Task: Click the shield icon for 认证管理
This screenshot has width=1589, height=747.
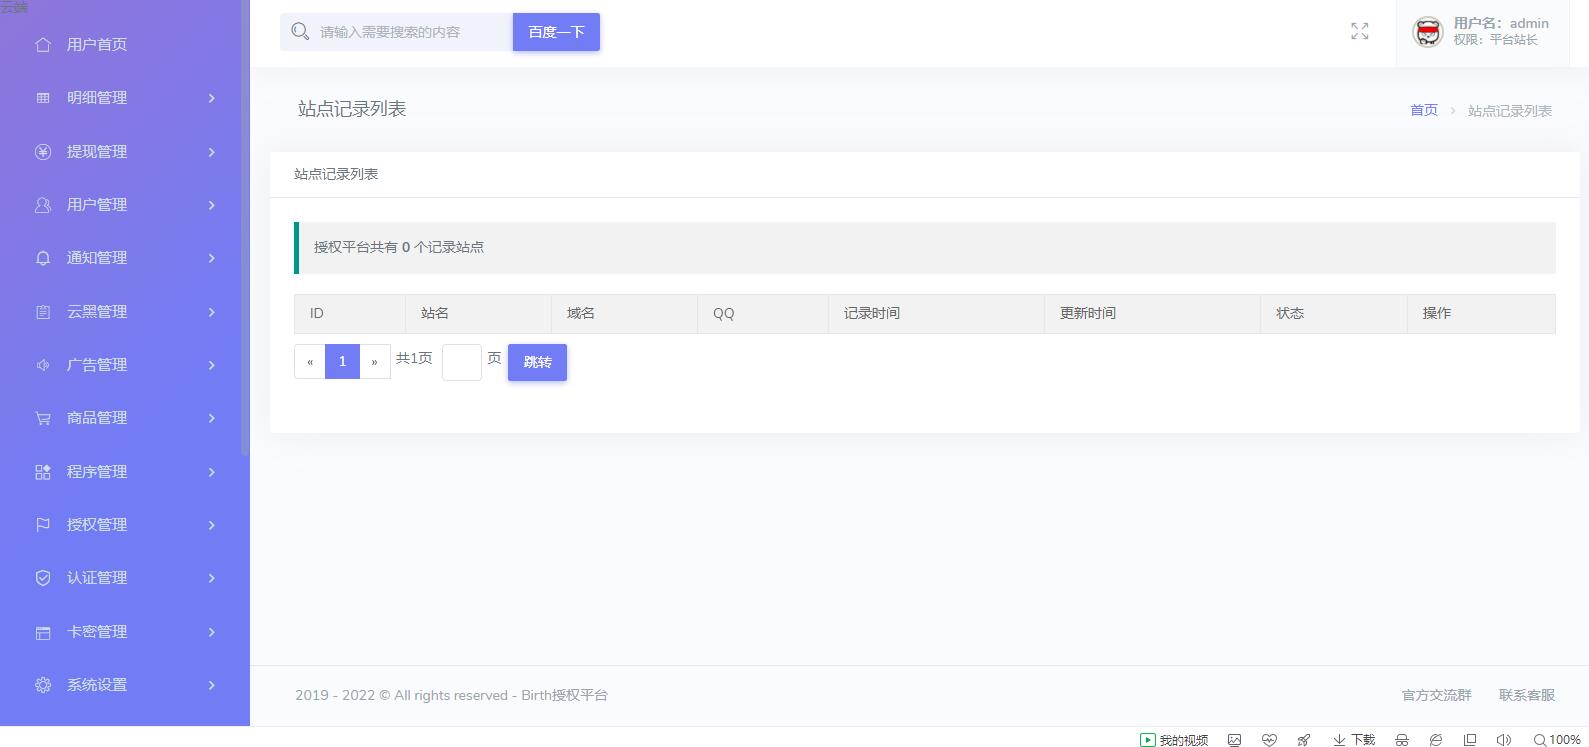Action: tap(43, 578)
